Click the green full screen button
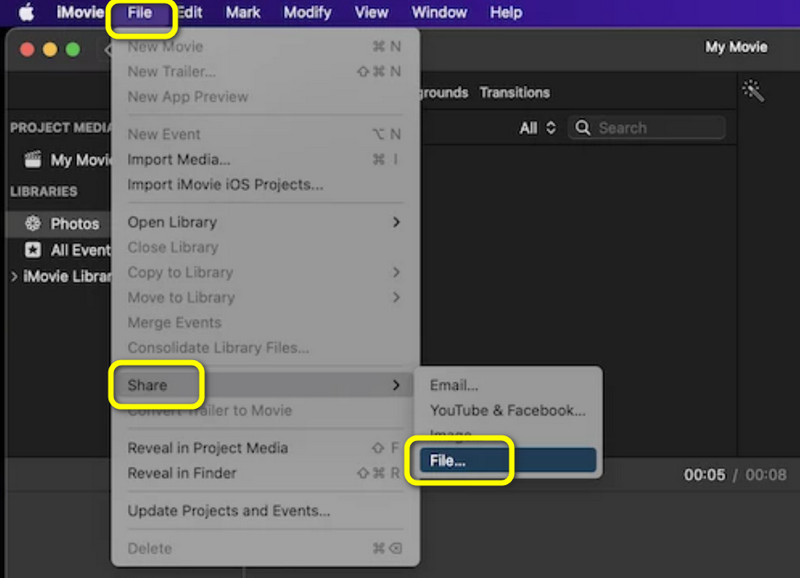 point(73,49)
